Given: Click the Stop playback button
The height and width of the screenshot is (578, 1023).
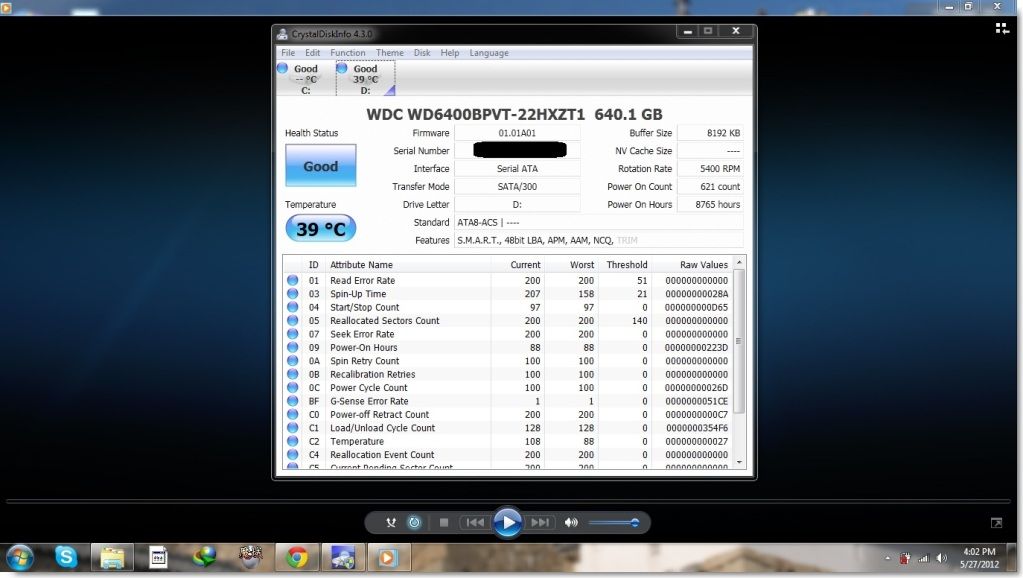Looking at the screenshot, I should click(443, 522).
